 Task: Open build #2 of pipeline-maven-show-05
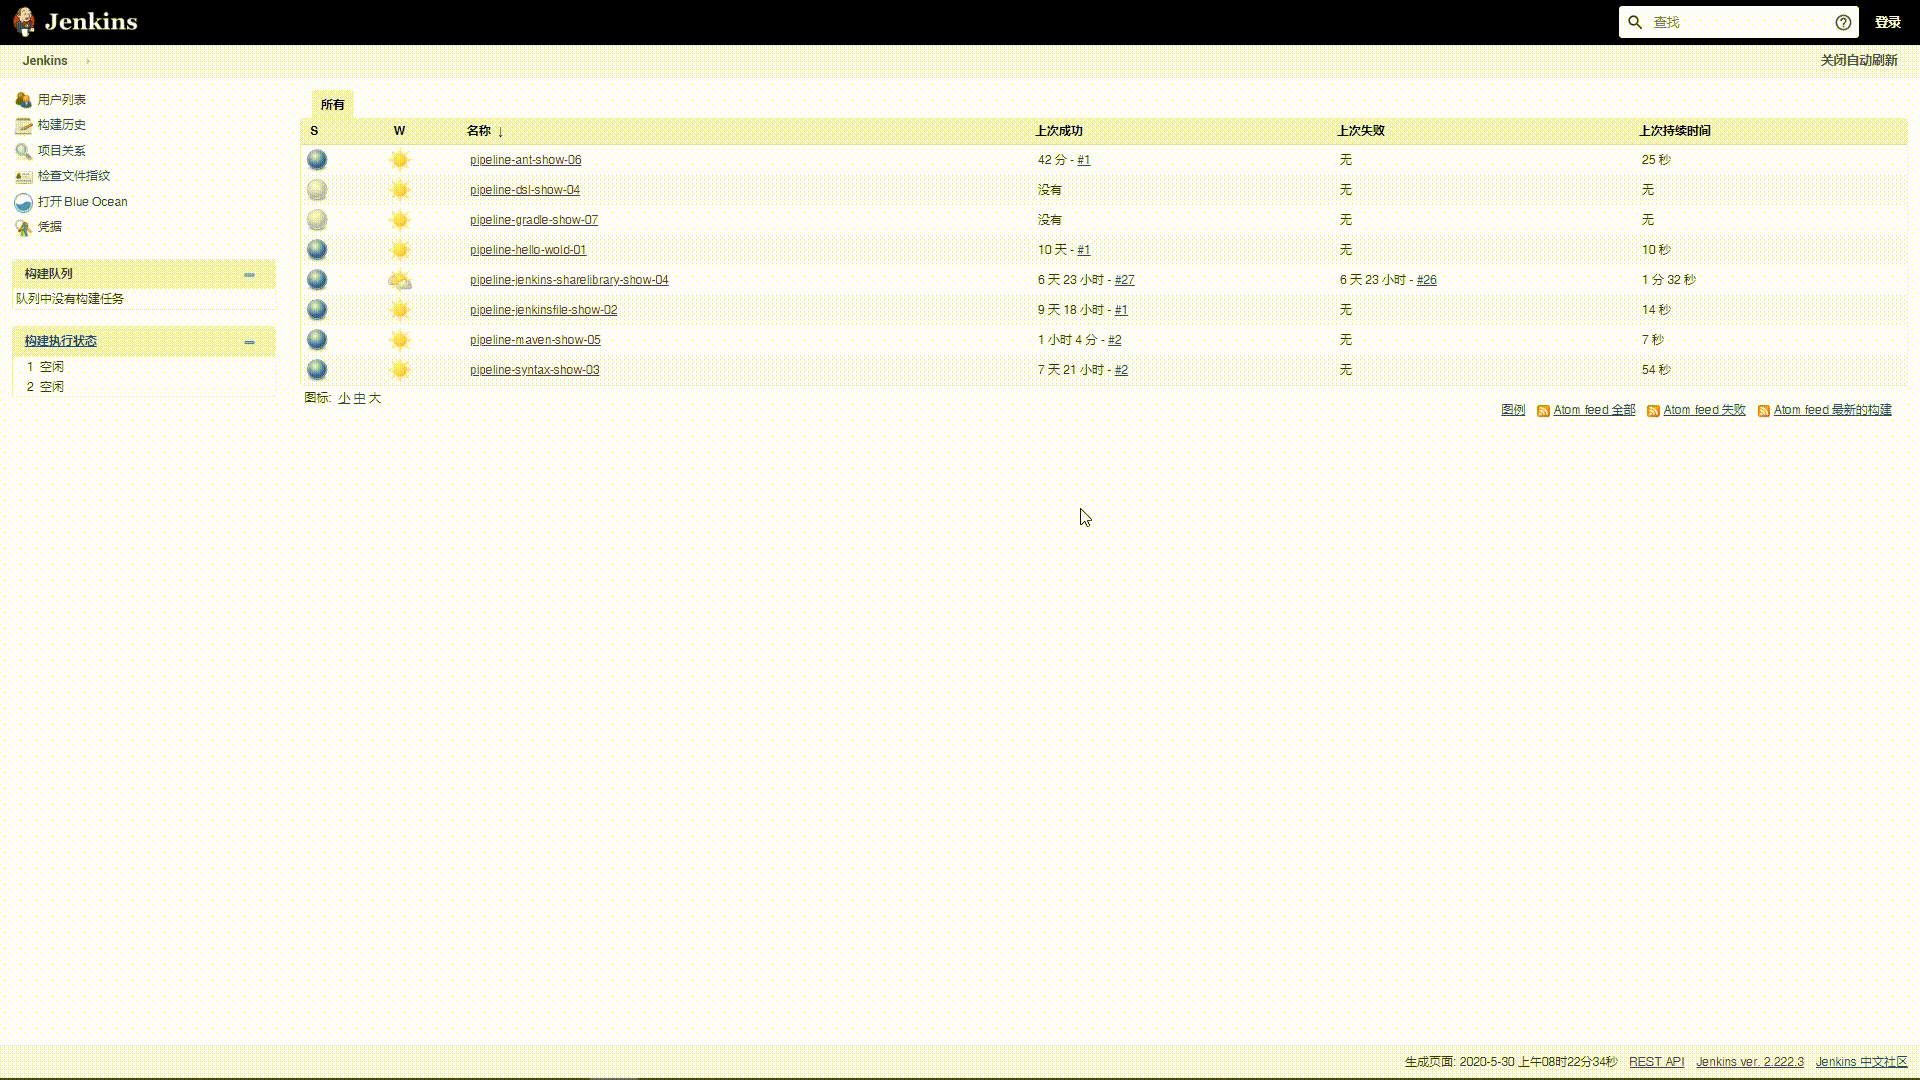(x=1115, y=340)
